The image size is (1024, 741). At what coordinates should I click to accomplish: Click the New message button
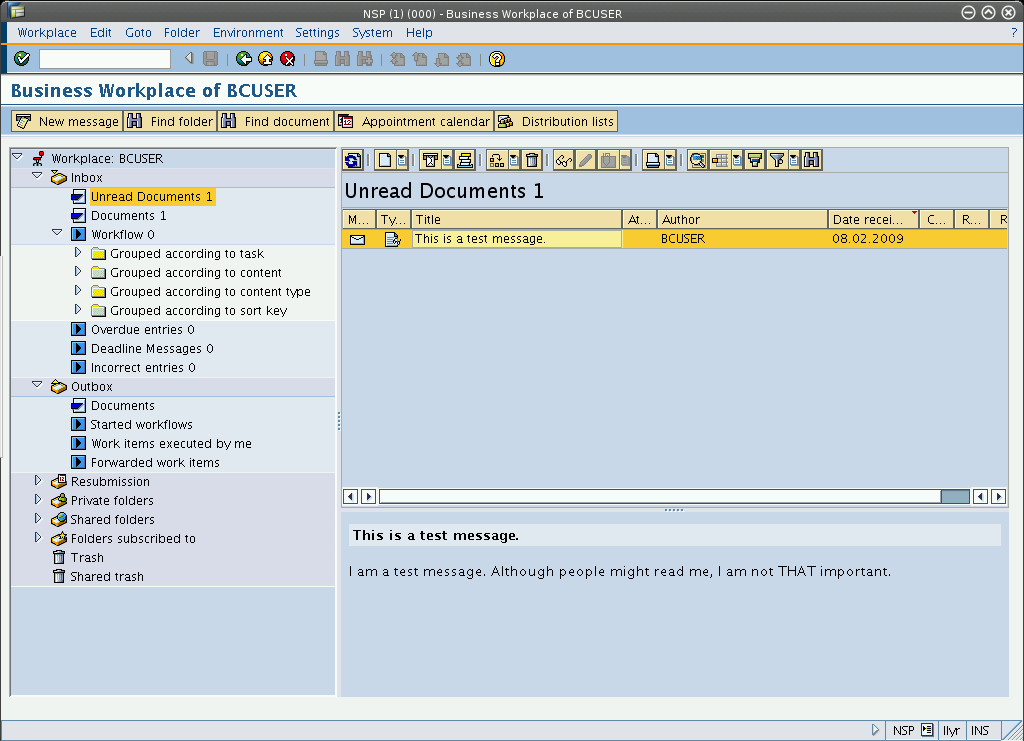[x=67, y=121]
